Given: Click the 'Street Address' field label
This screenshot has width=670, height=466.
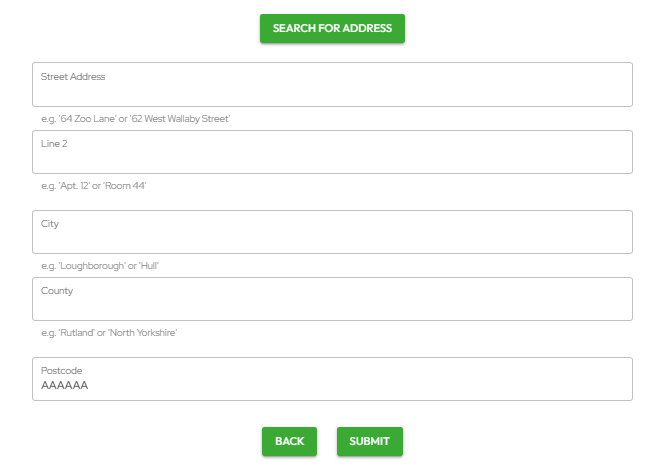Looking at the screenshot, I should point(73,77).
